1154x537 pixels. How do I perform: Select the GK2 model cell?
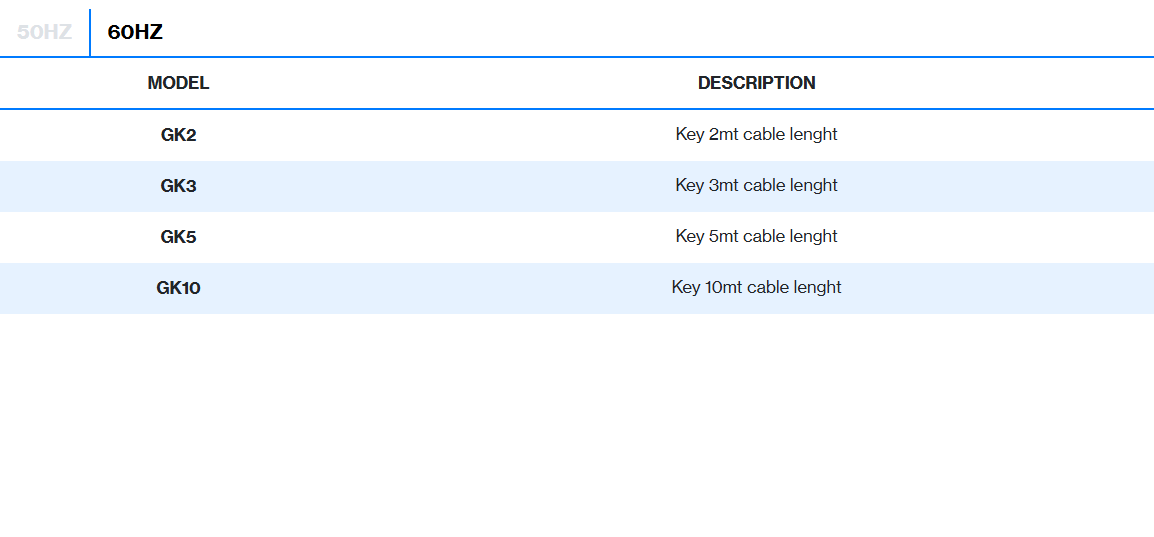click(178, 135)
